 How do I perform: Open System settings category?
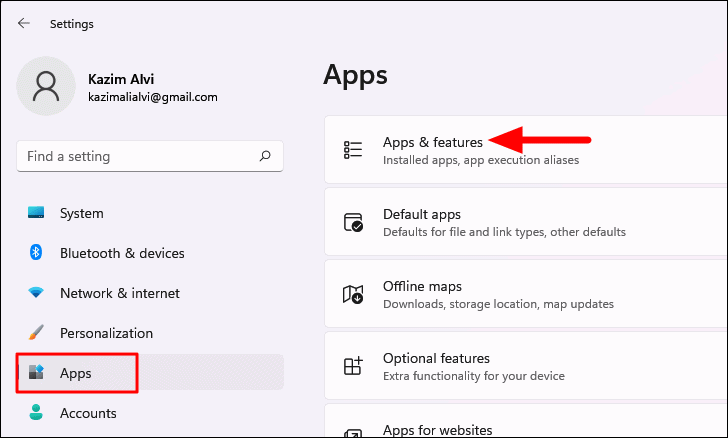click(150, 213)
